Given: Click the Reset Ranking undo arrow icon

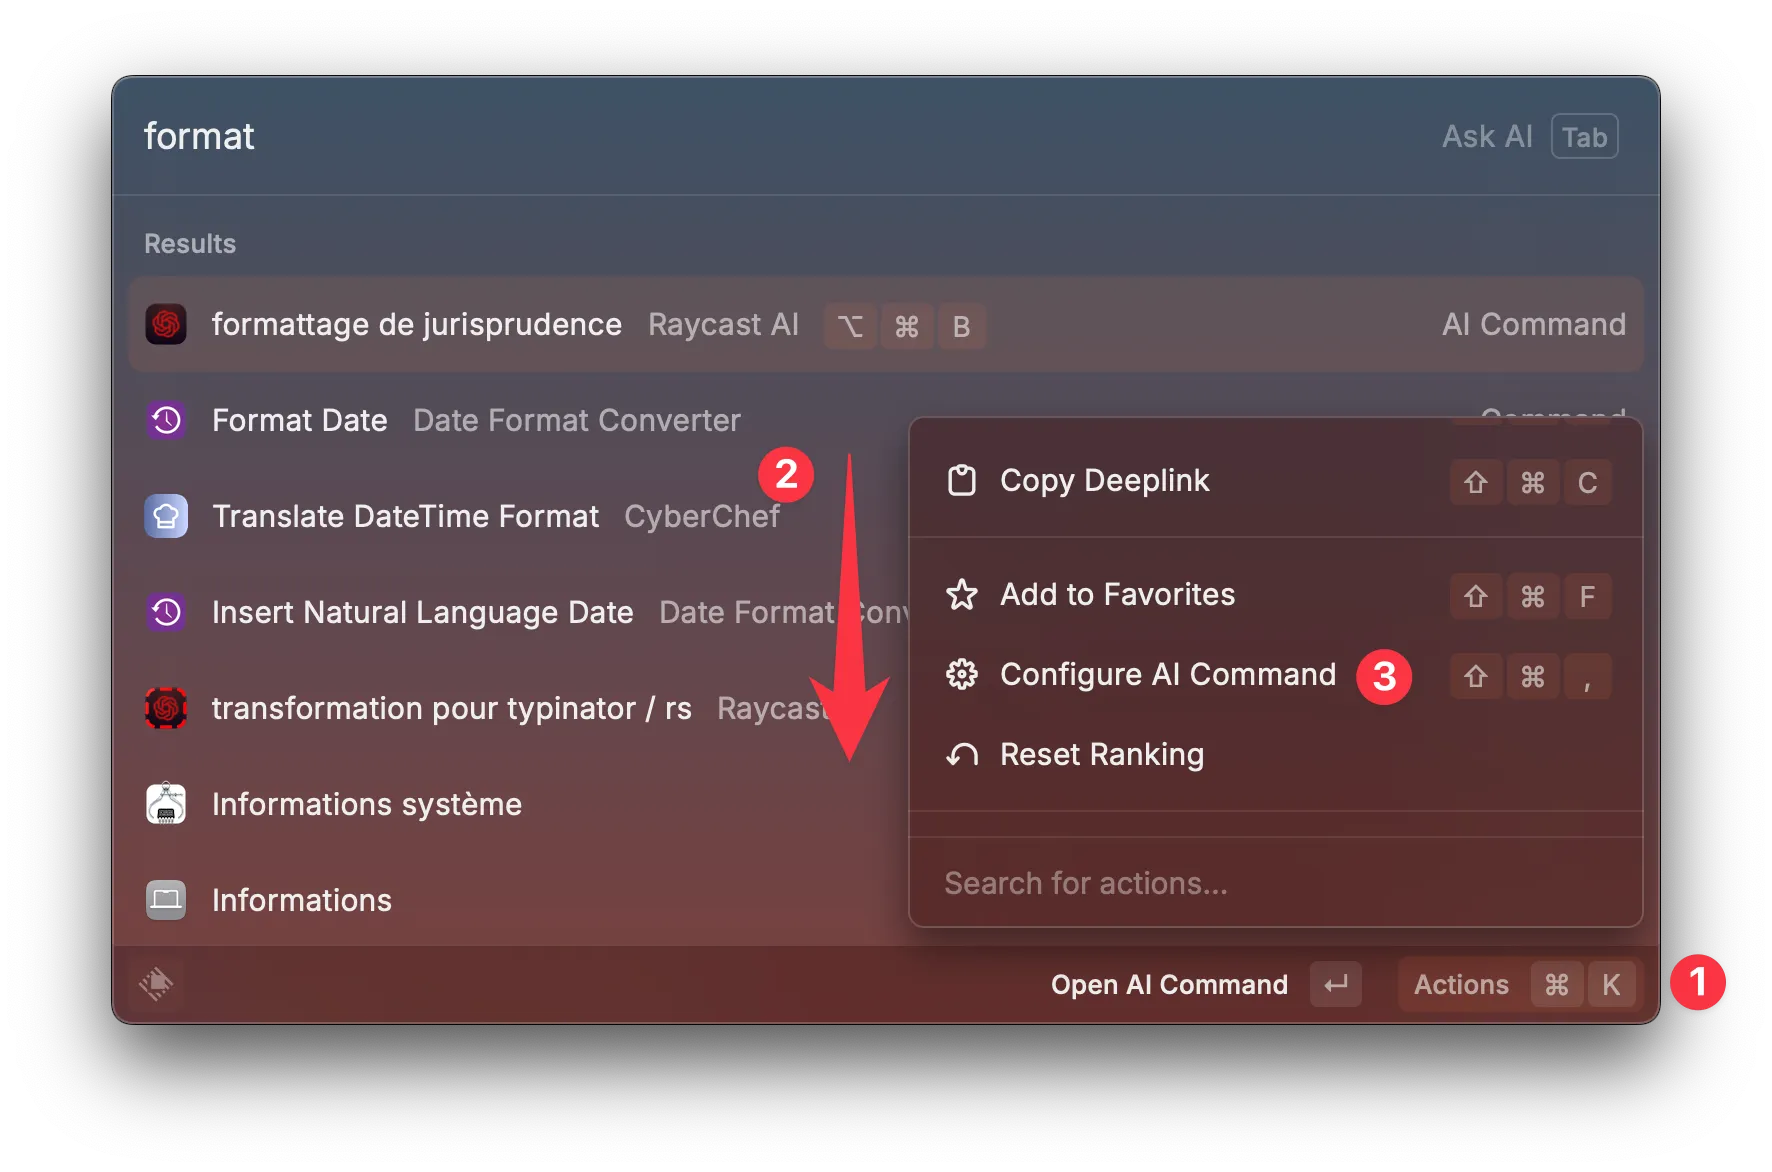Looking at the screenshot, I should click(962, 755).
